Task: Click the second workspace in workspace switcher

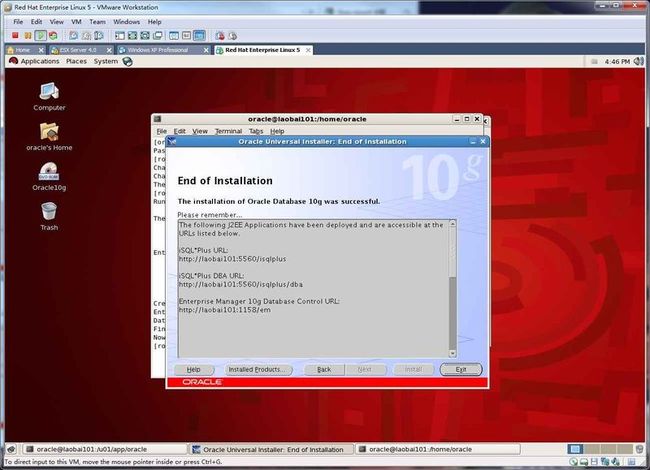Action: (x=592, y=449)
